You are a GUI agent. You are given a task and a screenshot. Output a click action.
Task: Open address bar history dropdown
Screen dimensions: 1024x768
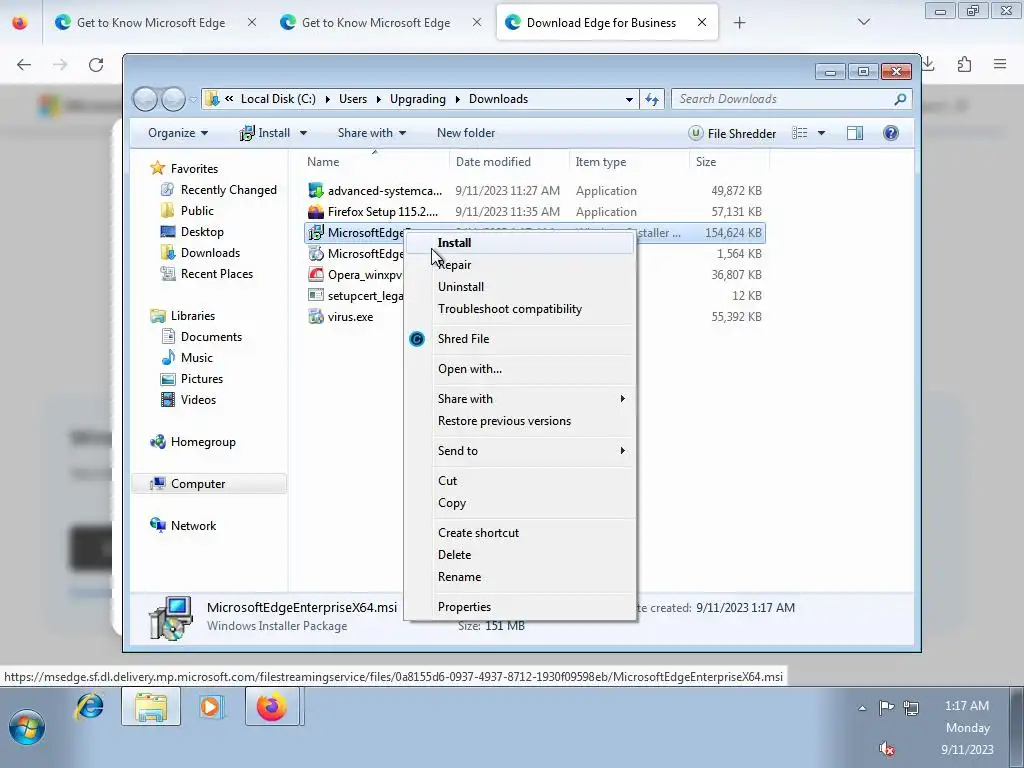[629, 99]
